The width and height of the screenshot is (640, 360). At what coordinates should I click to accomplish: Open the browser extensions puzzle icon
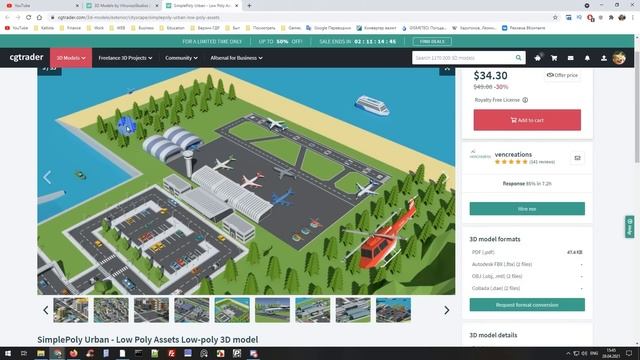(611, 18)
